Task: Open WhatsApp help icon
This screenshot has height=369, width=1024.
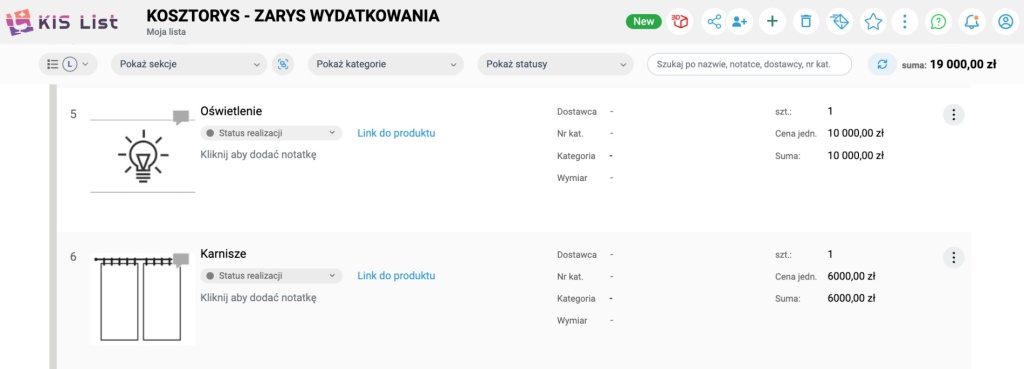Action: (938, 22)
